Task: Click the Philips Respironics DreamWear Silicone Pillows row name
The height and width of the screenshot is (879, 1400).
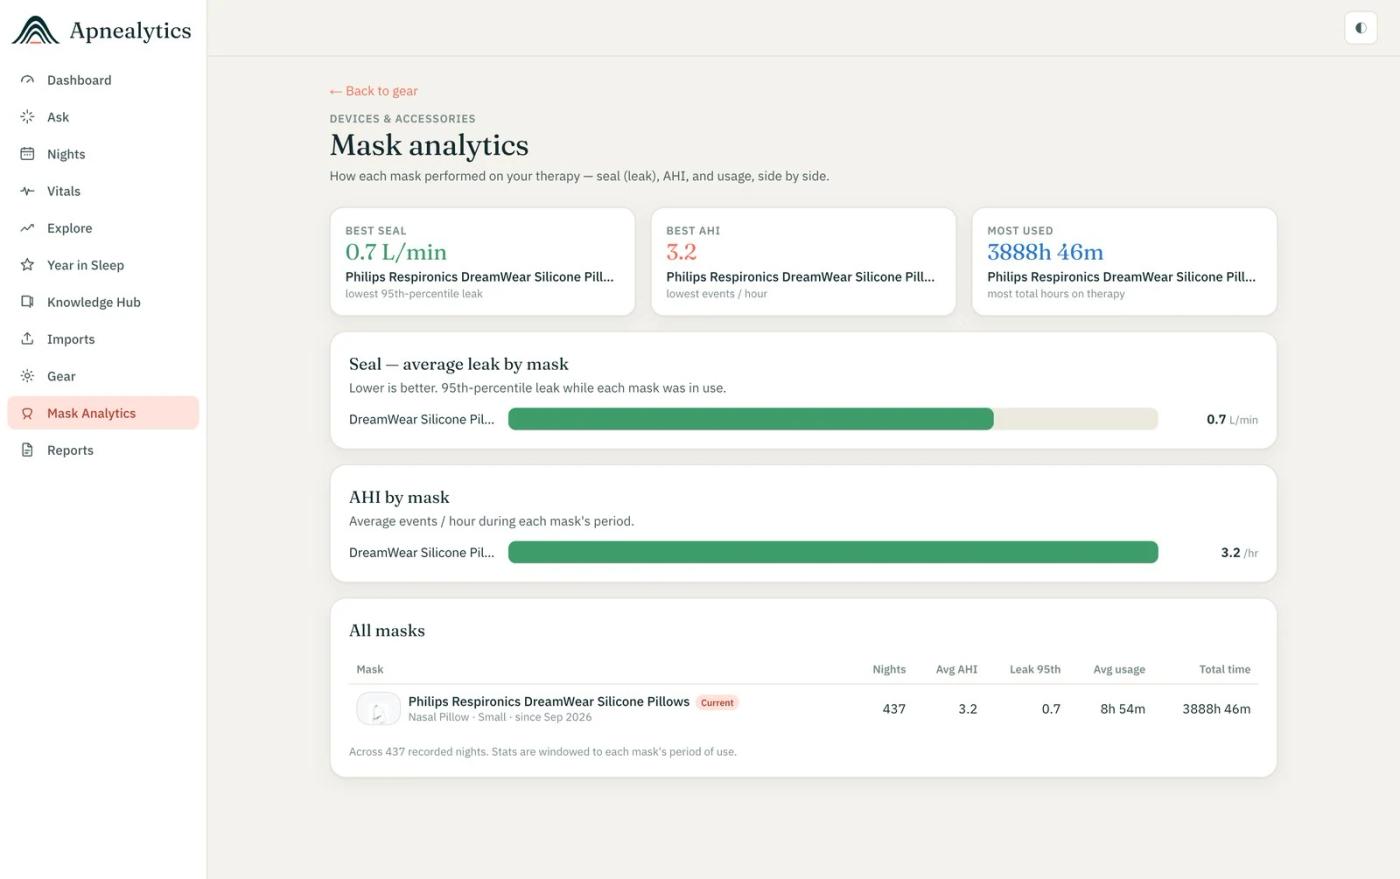Action: [549, 702]
